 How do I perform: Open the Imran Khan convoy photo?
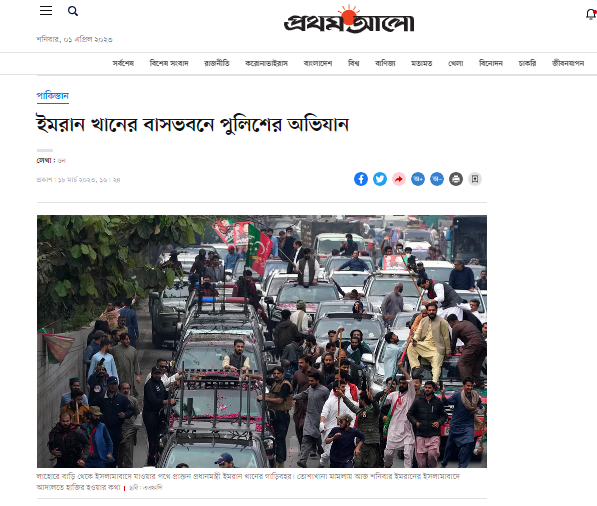[262, 341]
